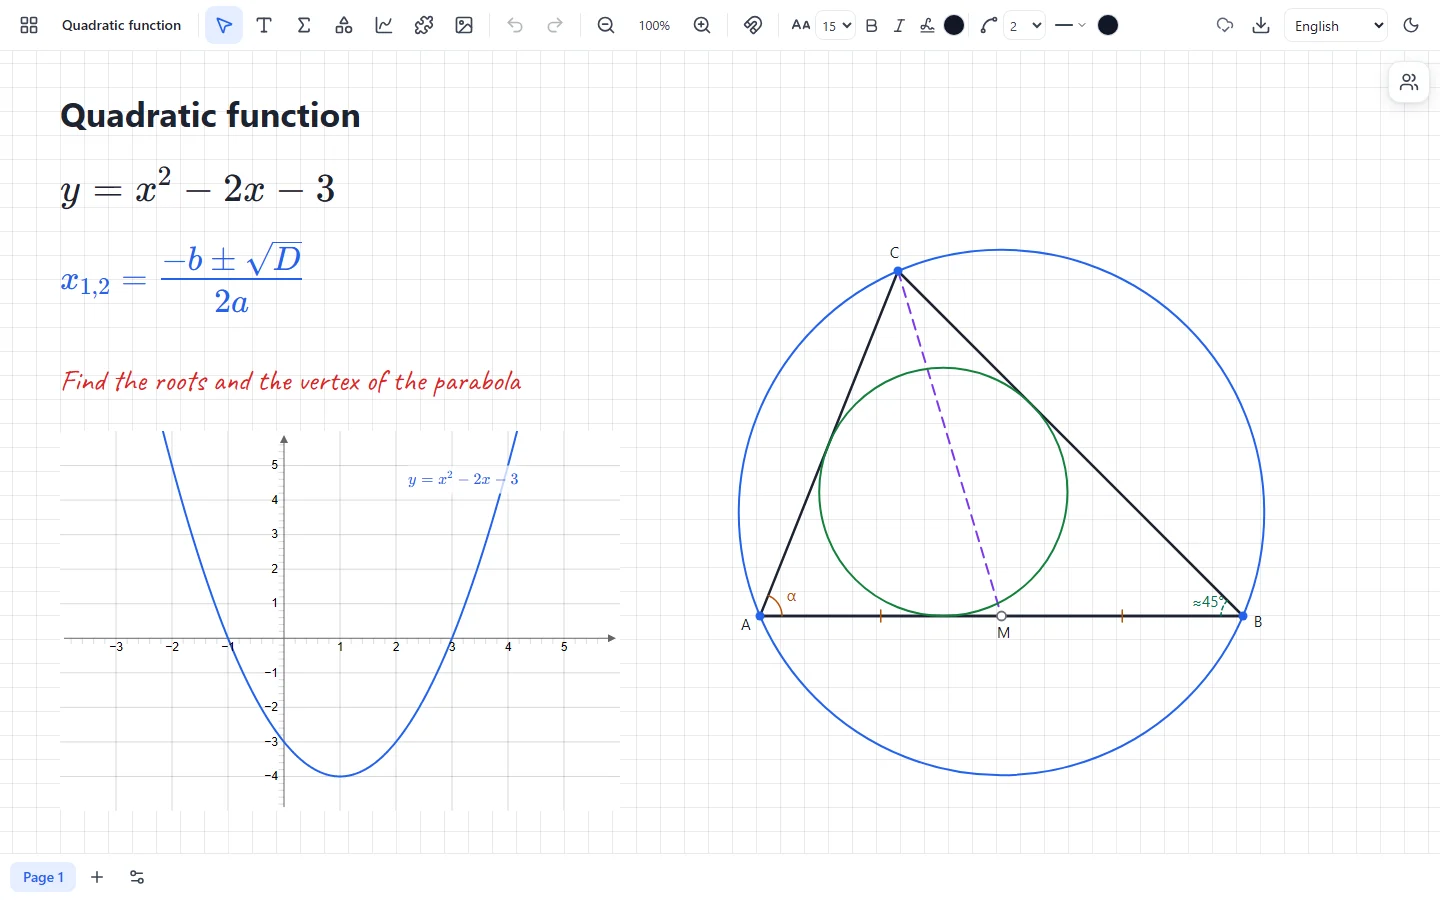This screenshot has width=1440, height=900.
Task: Undo the last action
Action: (515, 25)
